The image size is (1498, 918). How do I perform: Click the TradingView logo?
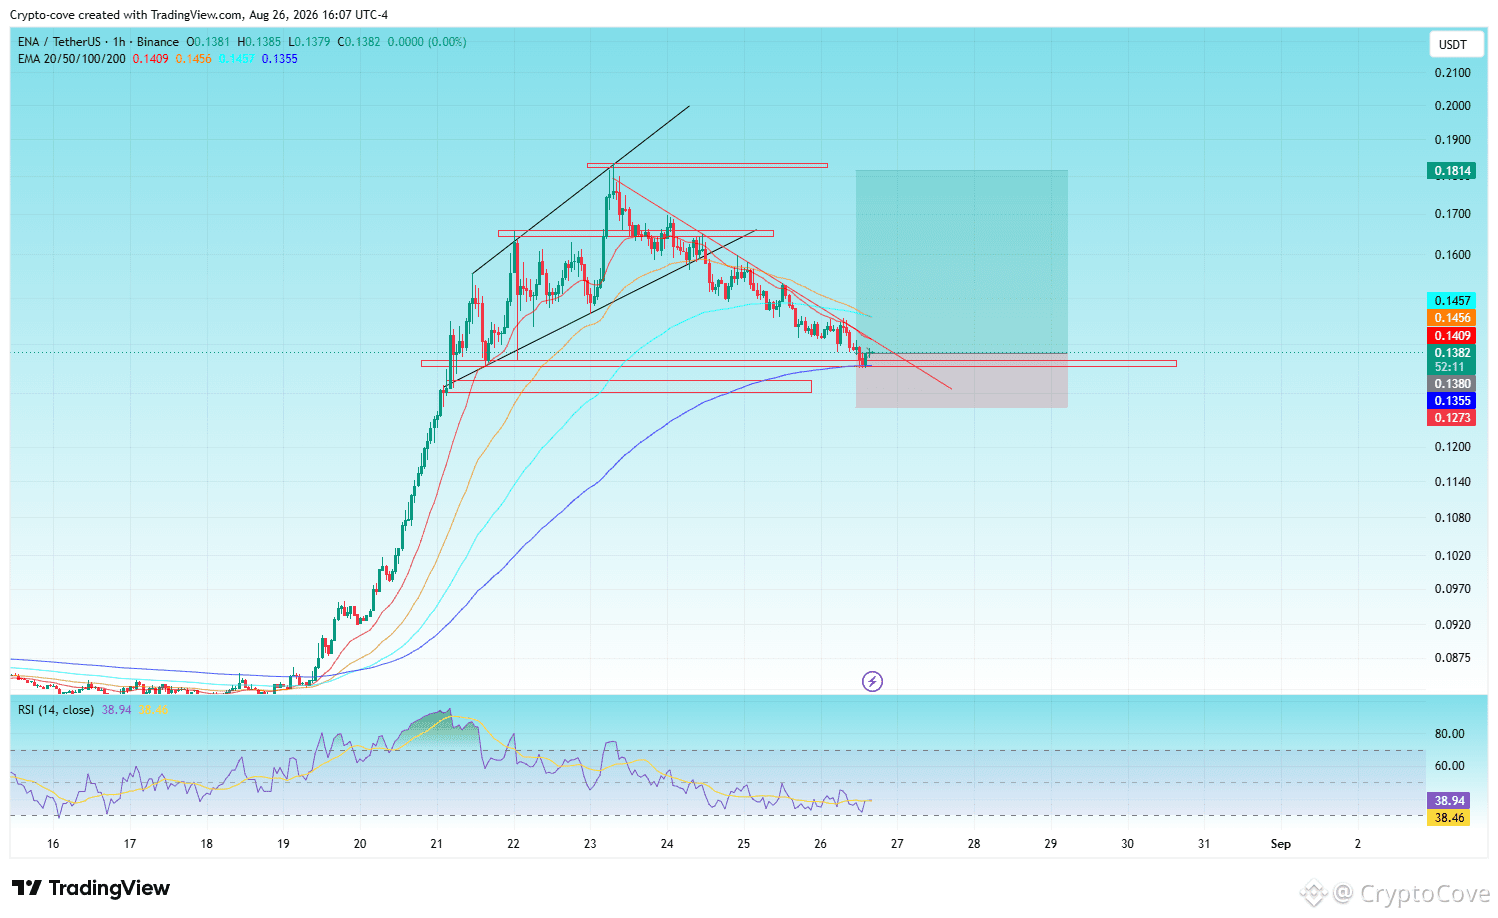tap(91, 888)
